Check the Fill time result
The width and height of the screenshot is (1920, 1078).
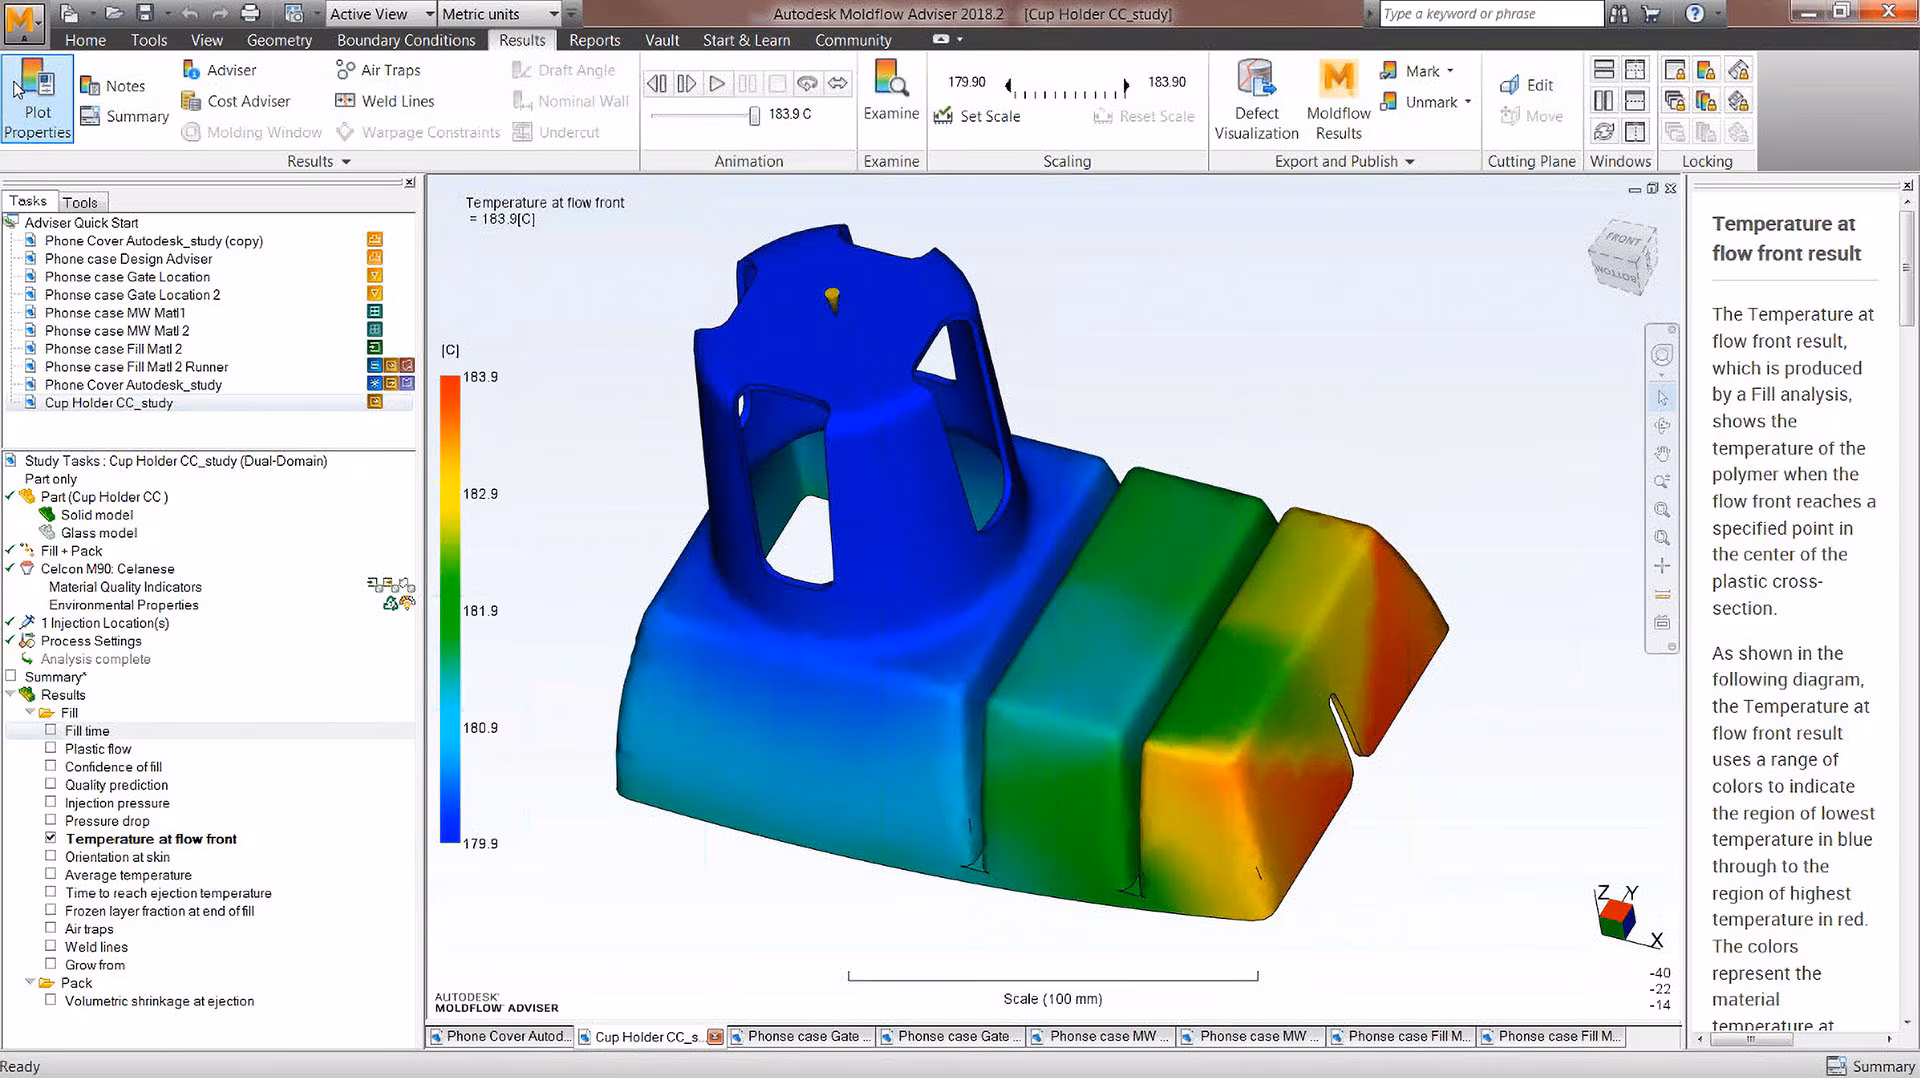point(50,730)
